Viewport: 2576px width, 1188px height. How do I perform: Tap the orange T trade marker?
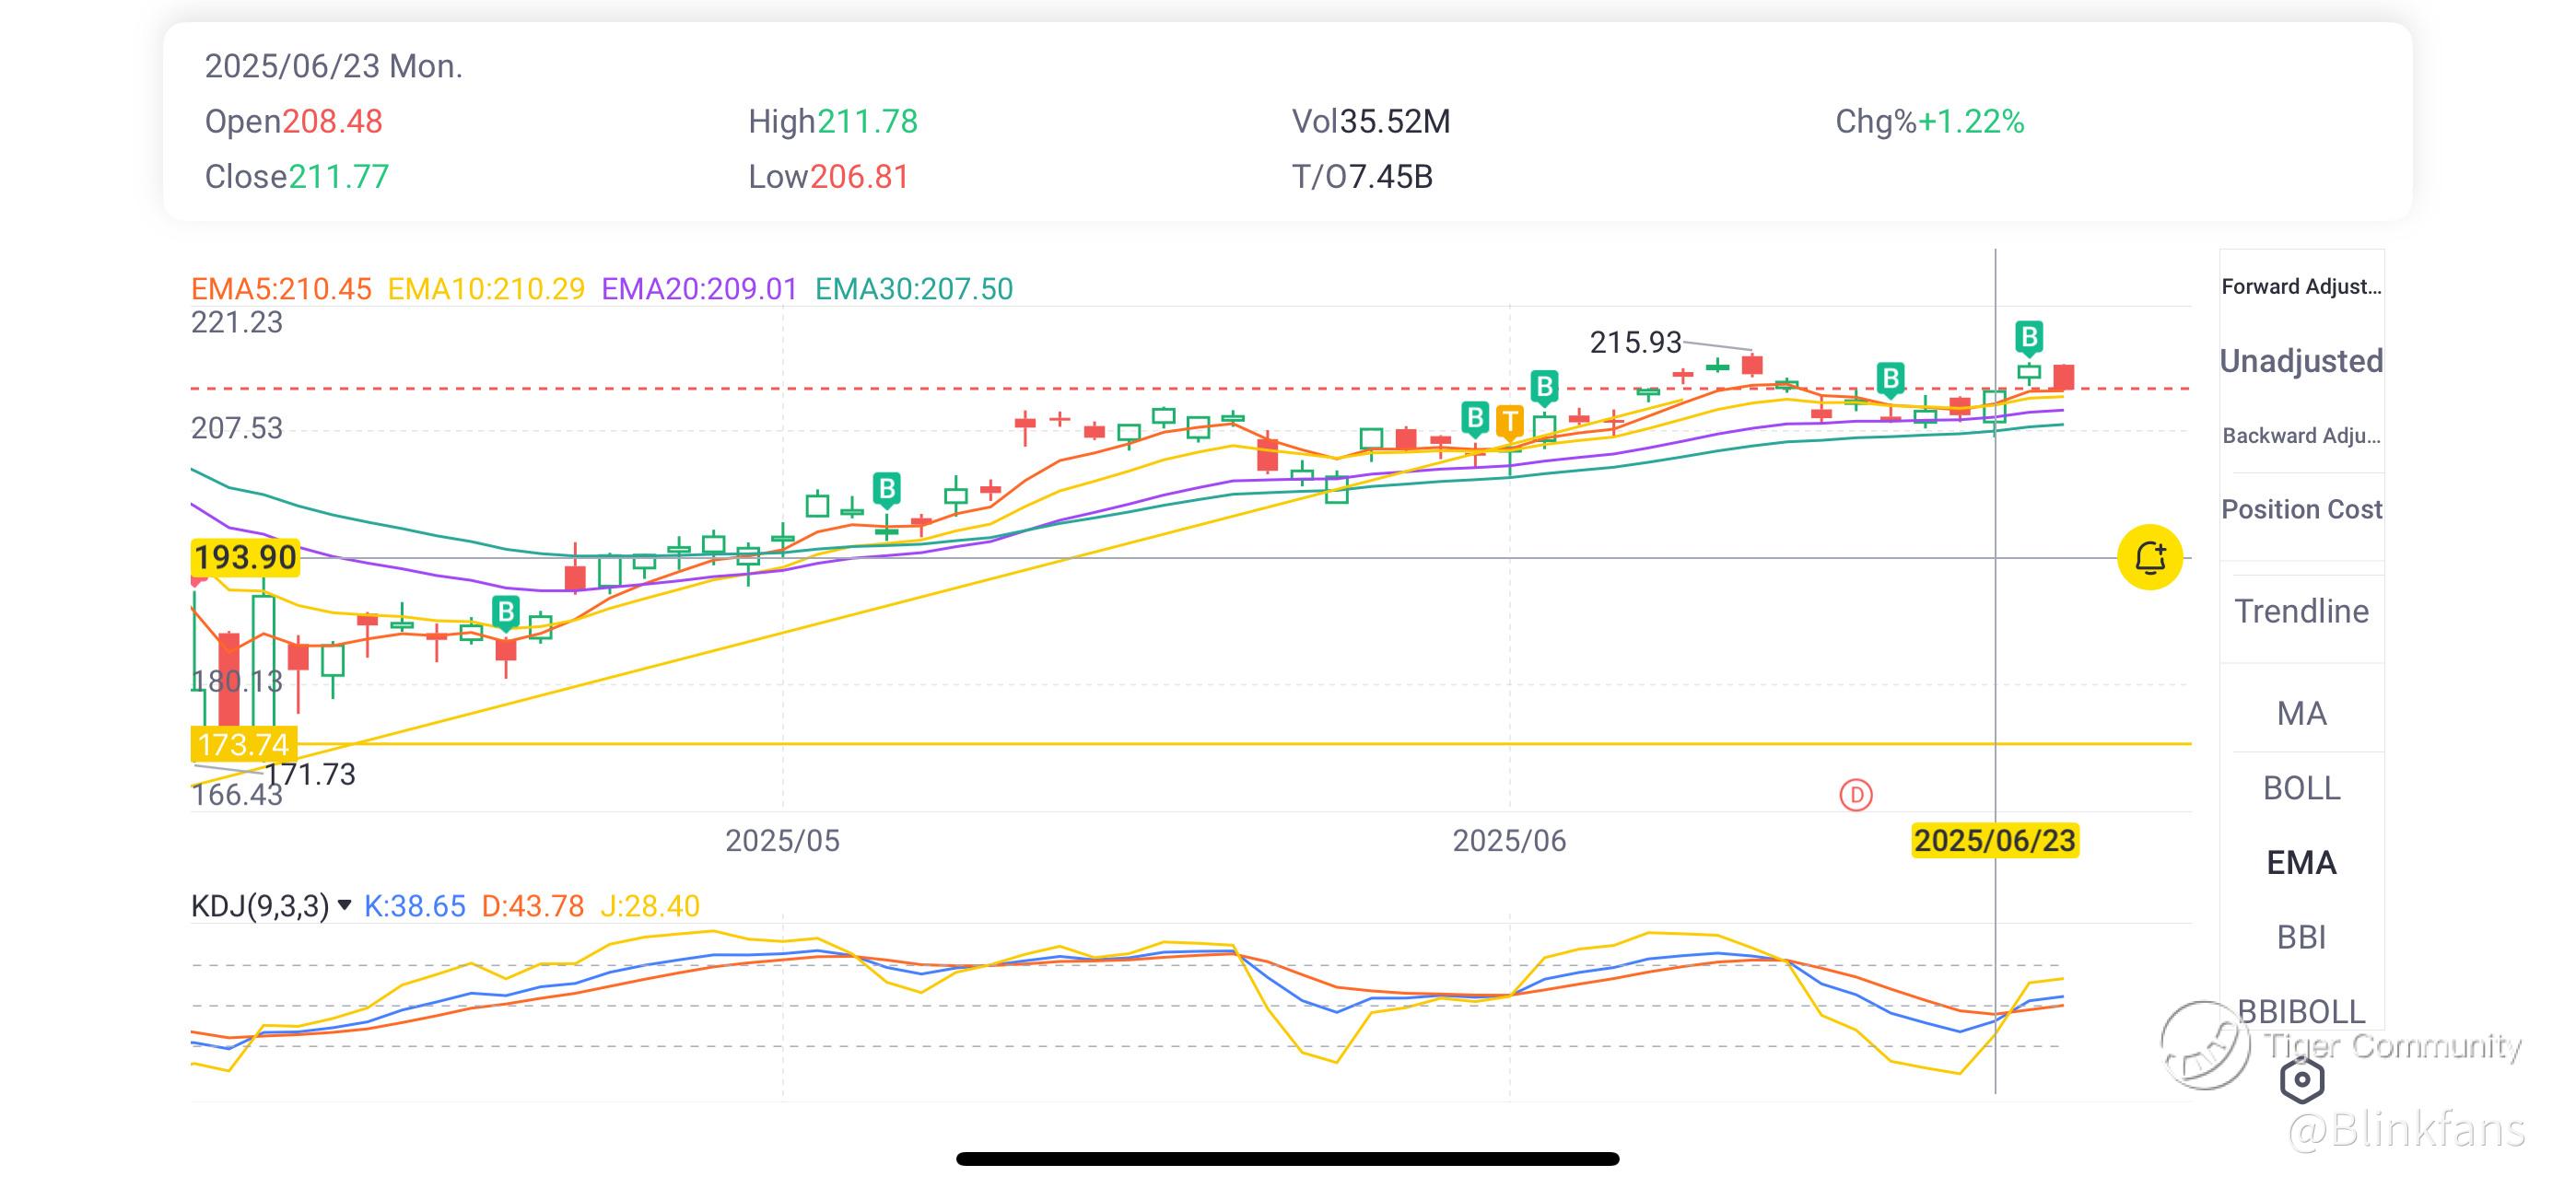tap(1509, 422)
